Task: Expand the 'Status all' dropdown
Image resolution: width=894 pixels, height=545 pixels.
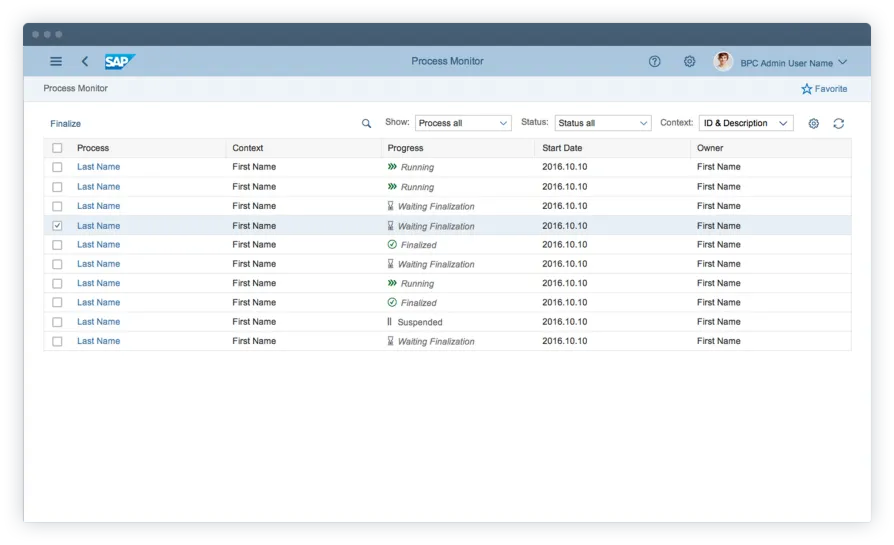Action: 603,124
